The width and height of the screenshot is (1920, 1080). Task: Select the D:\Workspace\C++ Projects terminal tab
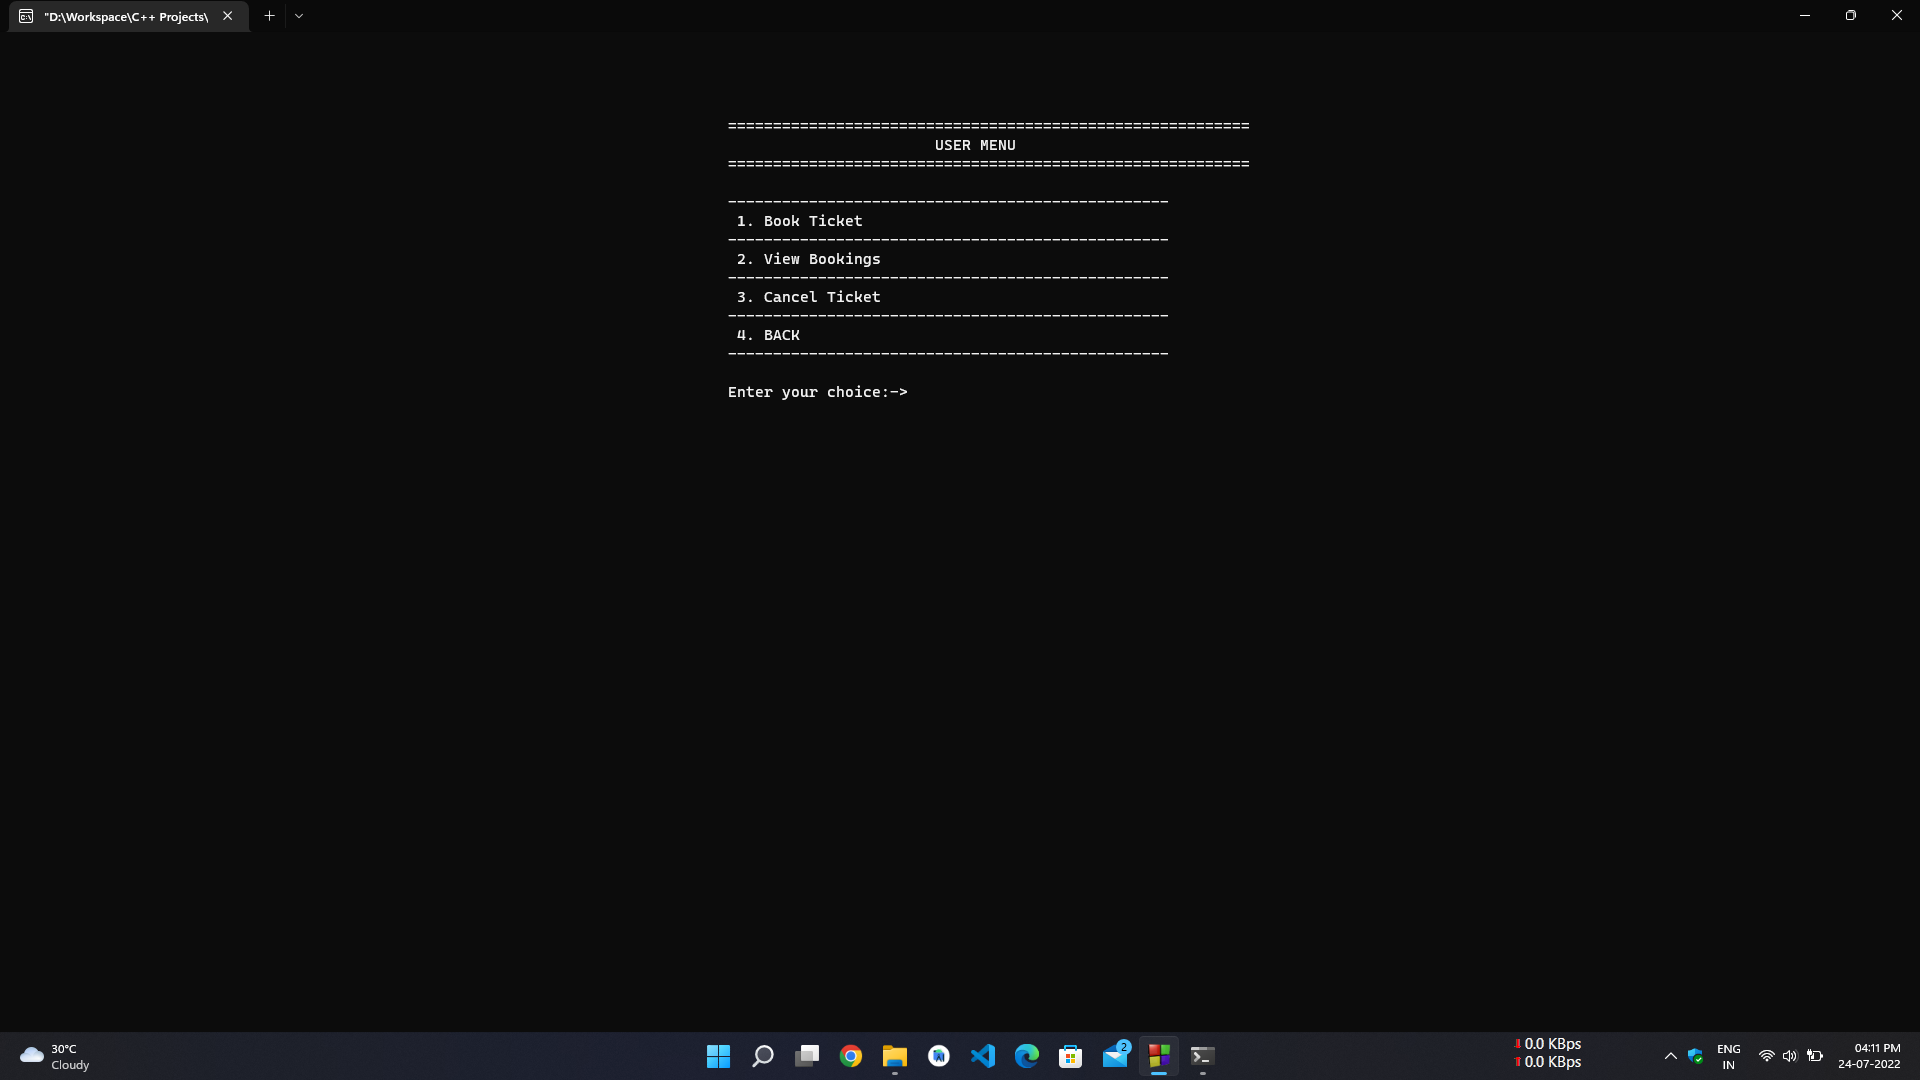tap(126, 16)
